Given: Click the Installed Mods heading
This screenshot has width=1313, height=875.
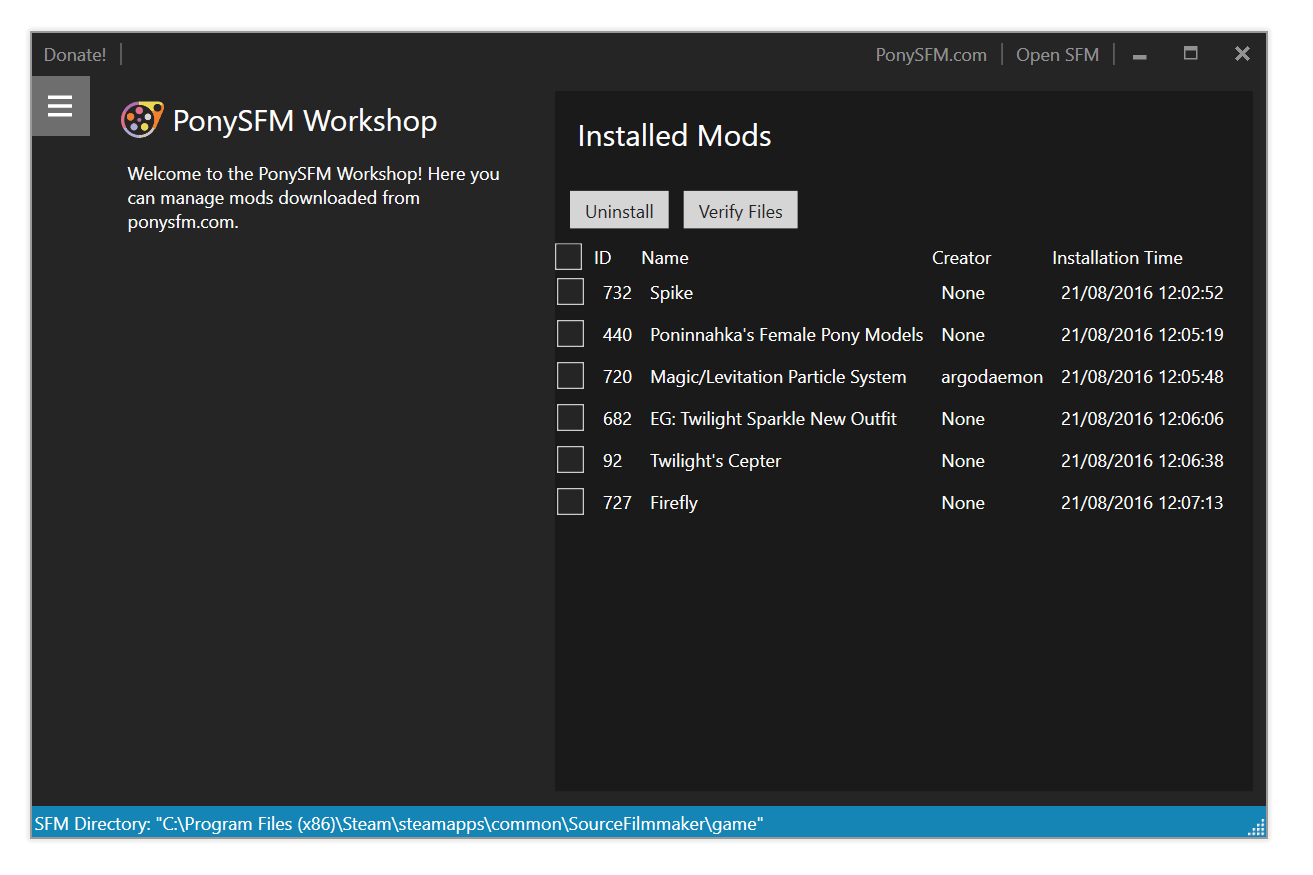Looking at the screenshot, I should [674, 136].
